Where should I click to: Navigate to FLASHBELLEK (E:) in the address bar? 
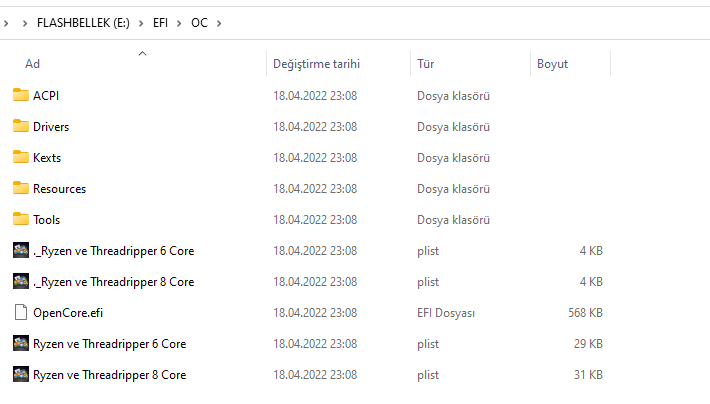click(x=83, y=22)
